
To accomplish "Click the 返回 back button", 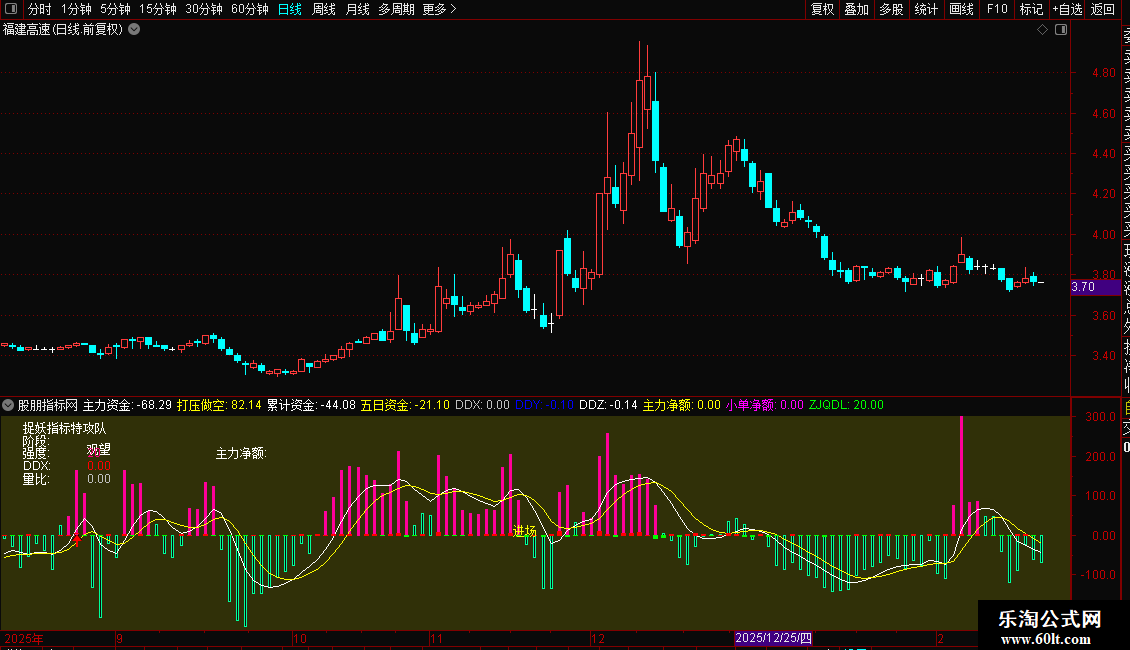I will coord(1103,9).
